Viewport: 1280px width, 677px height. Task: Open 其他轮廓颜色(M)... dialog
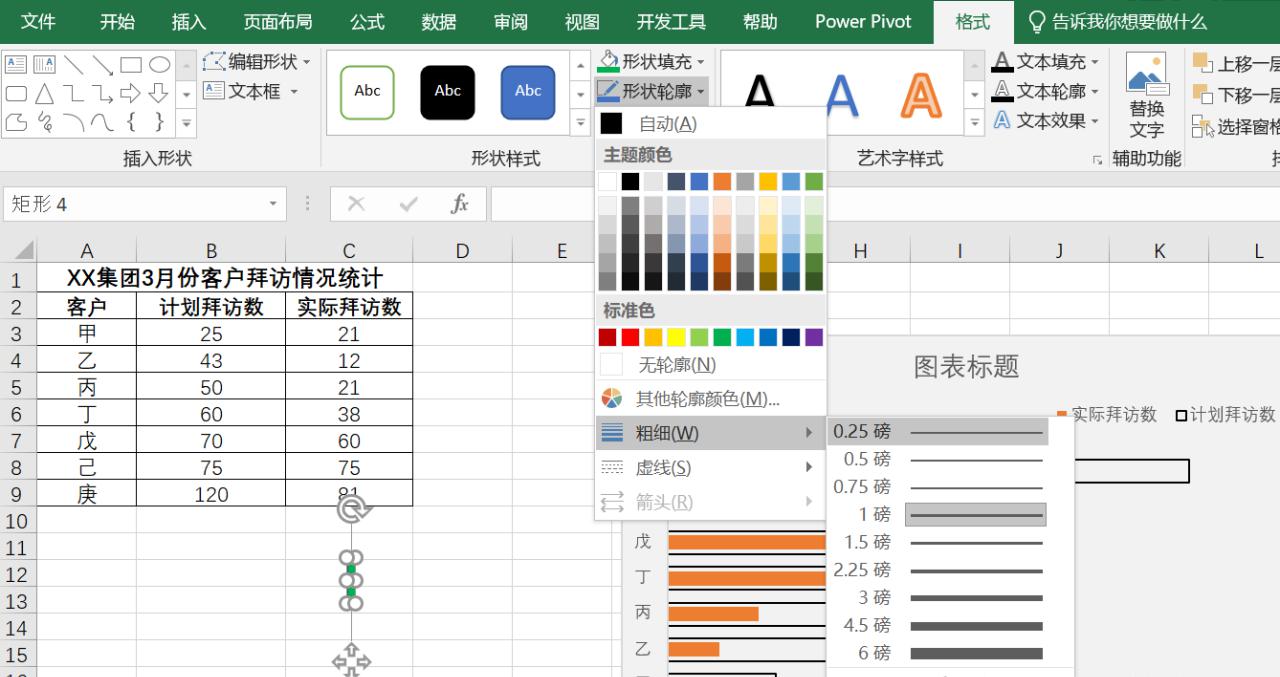[710, 399]
